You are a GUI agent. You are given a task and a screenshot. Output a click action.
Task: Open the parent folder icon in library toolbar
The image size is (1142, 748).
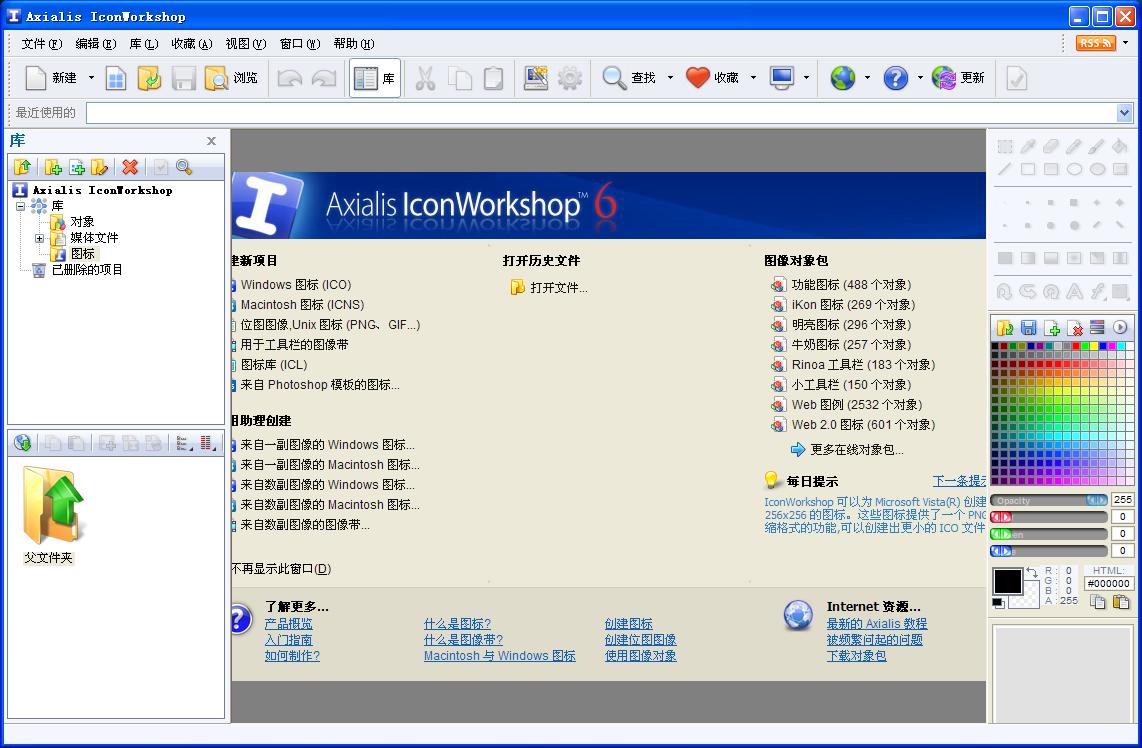pos(22,167)
